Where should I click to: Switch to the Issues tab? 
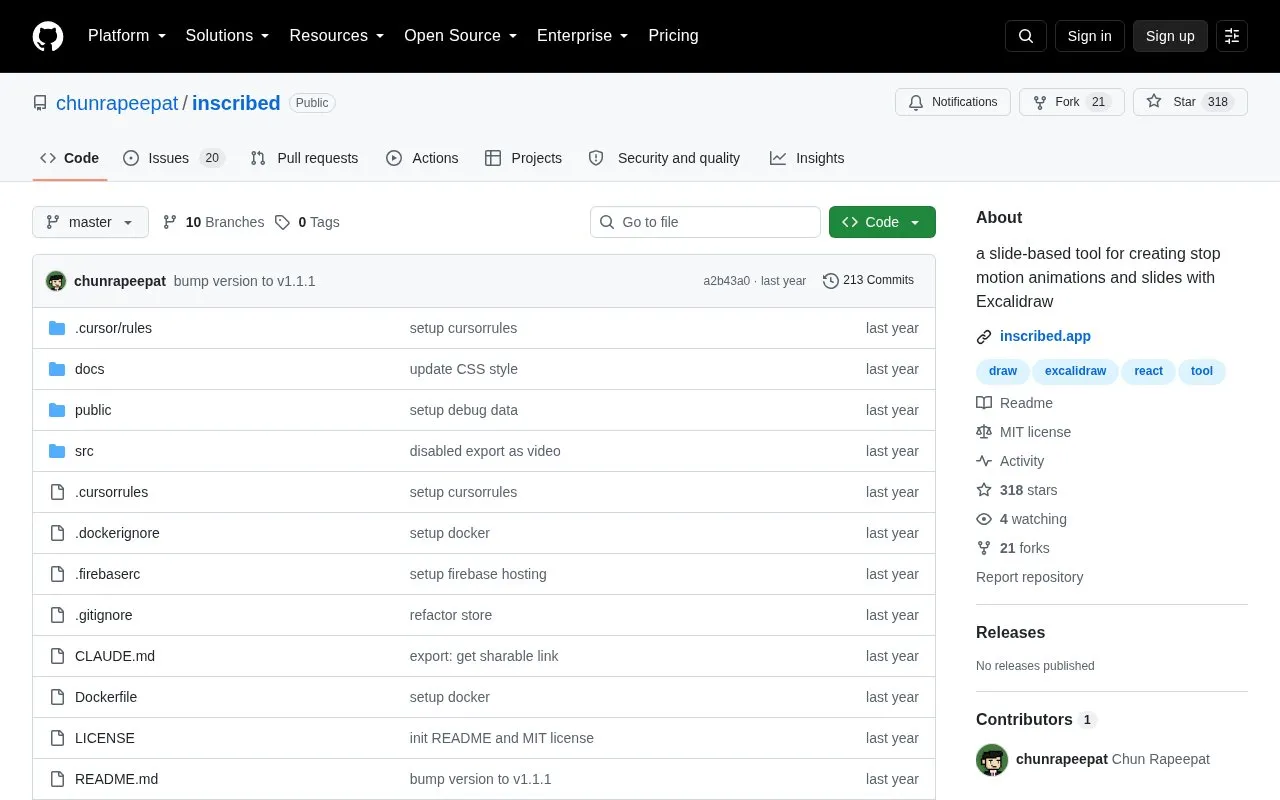click(174, 158)
